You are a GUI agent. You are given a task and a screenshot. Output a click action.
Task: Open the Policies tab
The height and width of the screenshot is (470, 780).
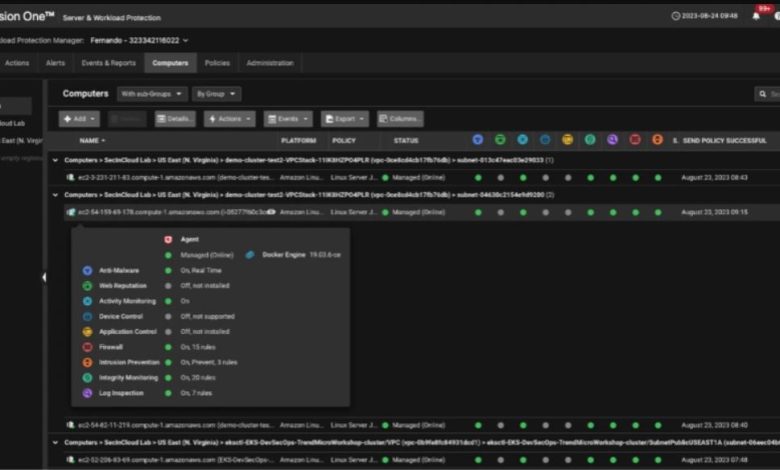point(217,63)
